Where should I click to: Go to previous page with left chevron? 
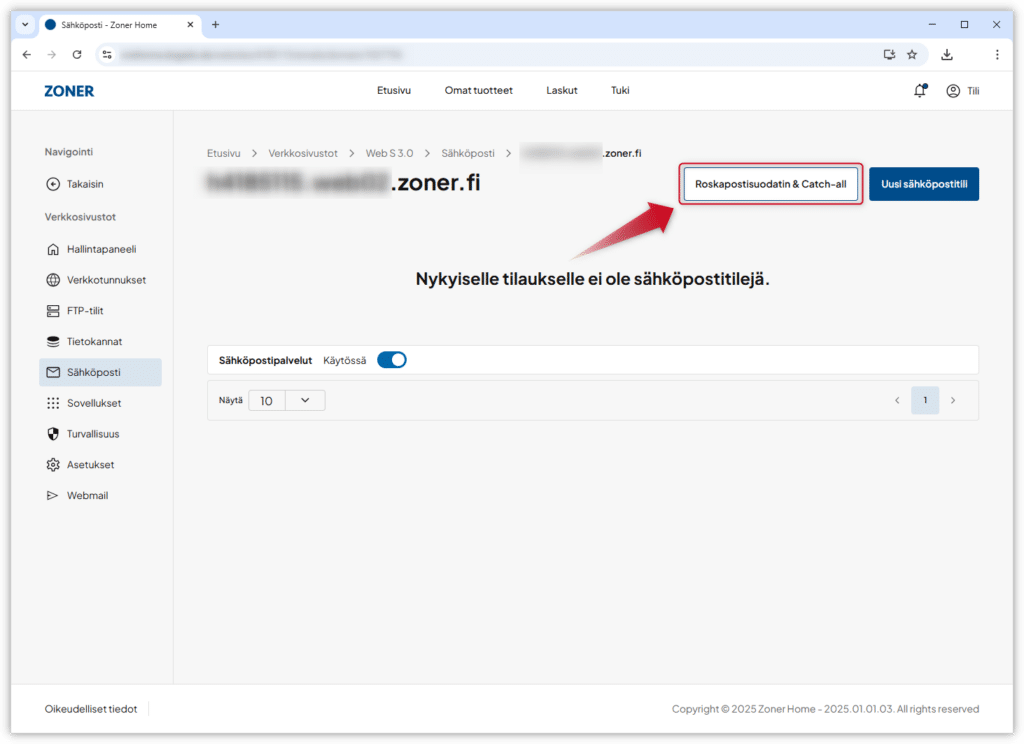point(897,400)
